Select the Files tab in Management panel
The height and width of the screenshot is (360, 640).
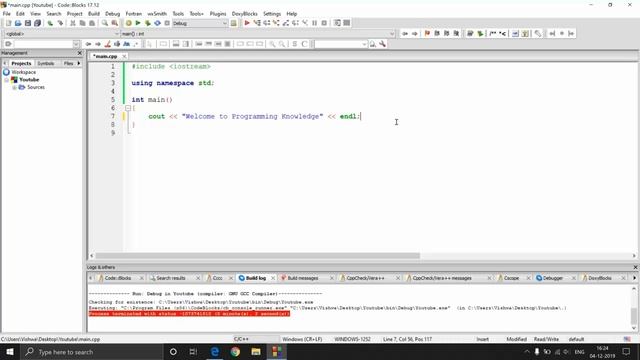click(x=68, y=63)
